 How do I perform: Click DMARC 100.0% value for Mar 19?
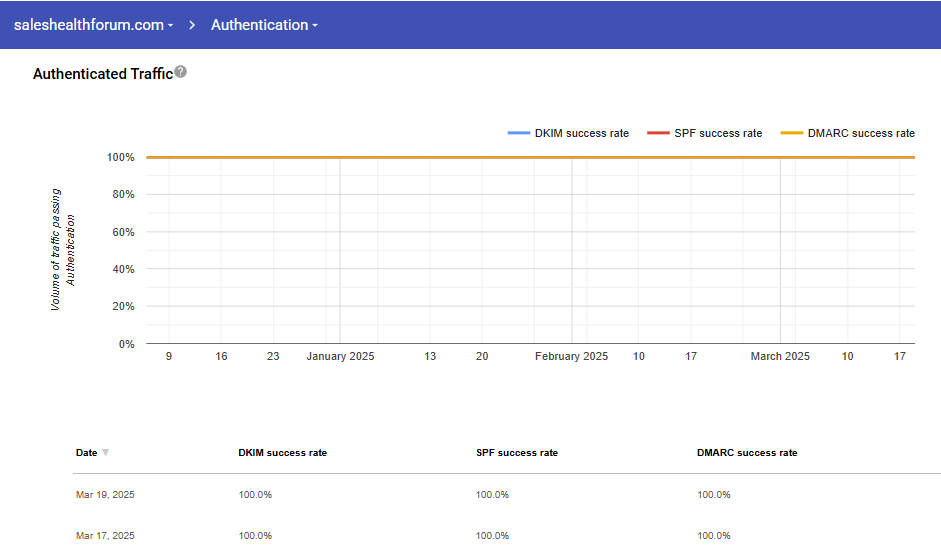[x=713, y=495]
